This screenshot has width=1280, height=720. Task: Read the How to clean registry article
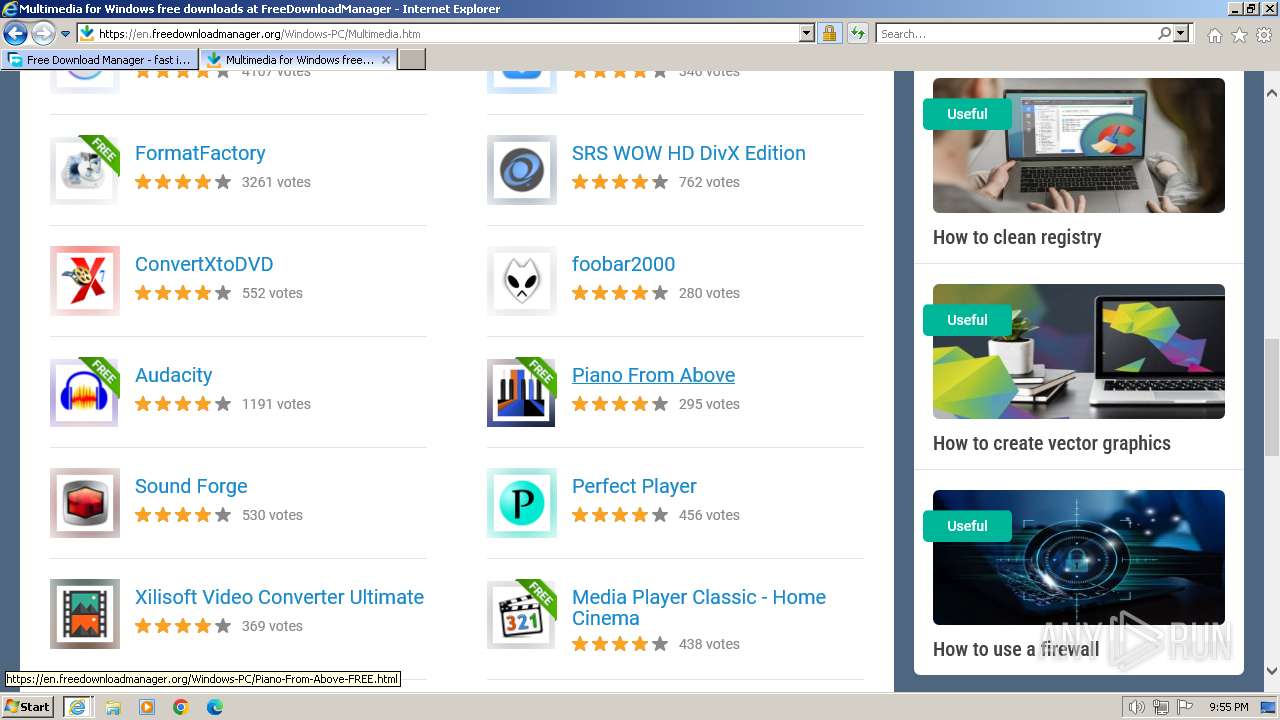point(1017,237)
